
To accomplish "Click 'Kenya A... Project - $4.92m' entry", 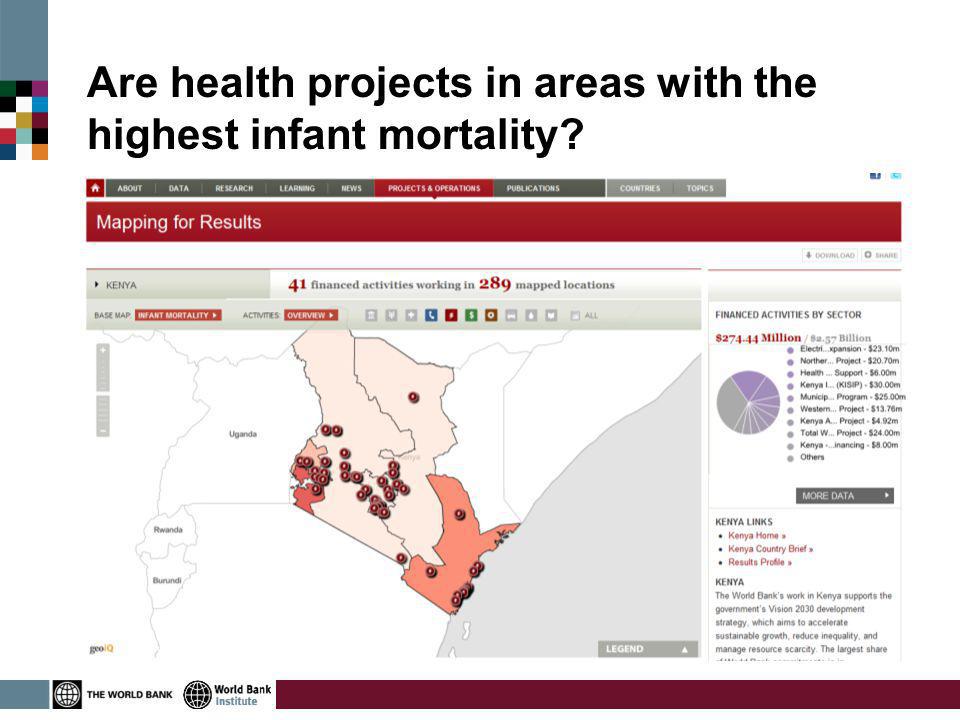I will coord(849,421).
